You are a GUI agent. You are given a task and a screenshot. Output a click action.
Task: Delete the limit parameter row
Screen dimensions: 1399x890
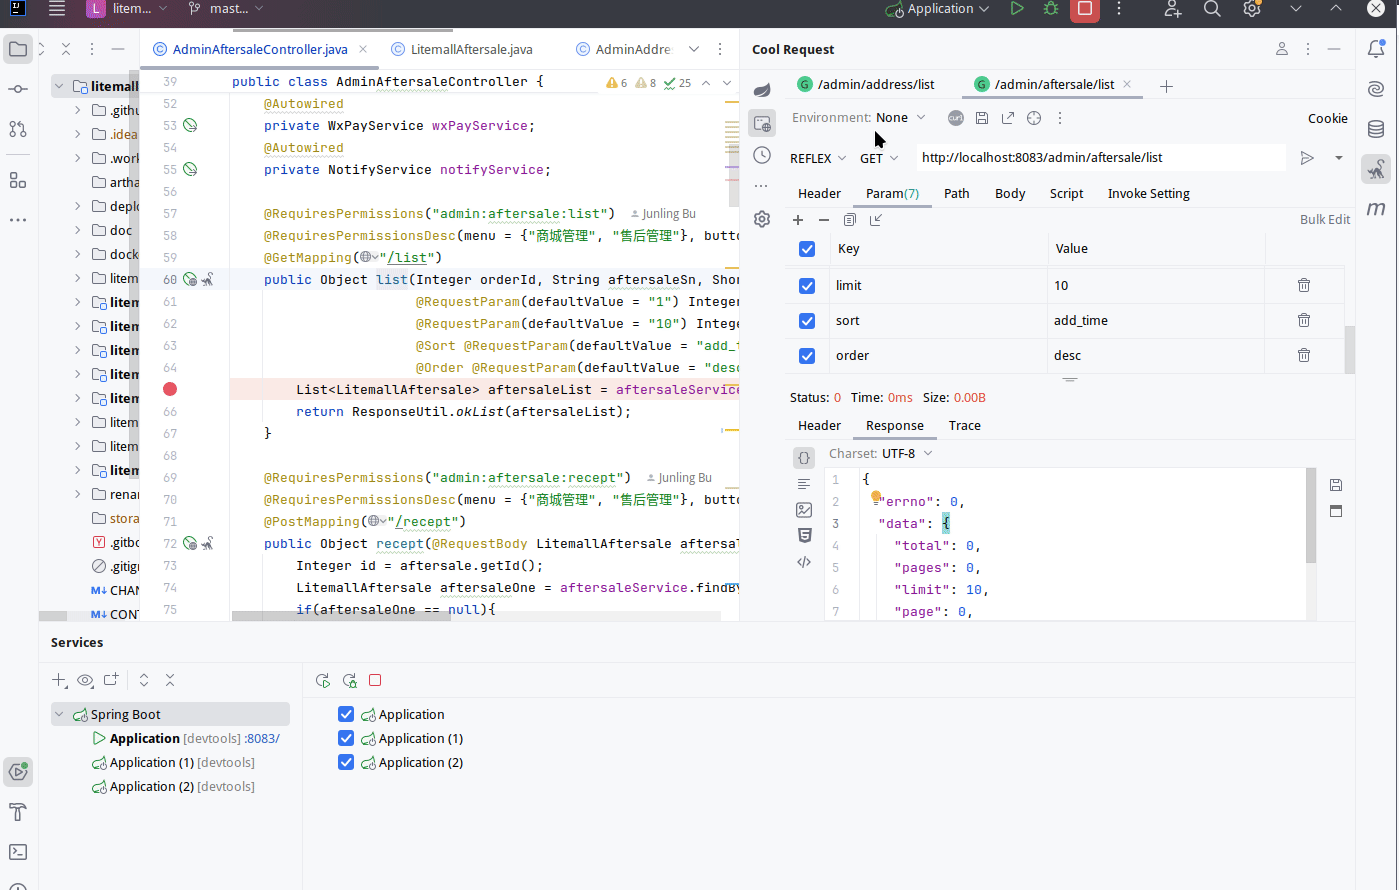[1304, 285]
